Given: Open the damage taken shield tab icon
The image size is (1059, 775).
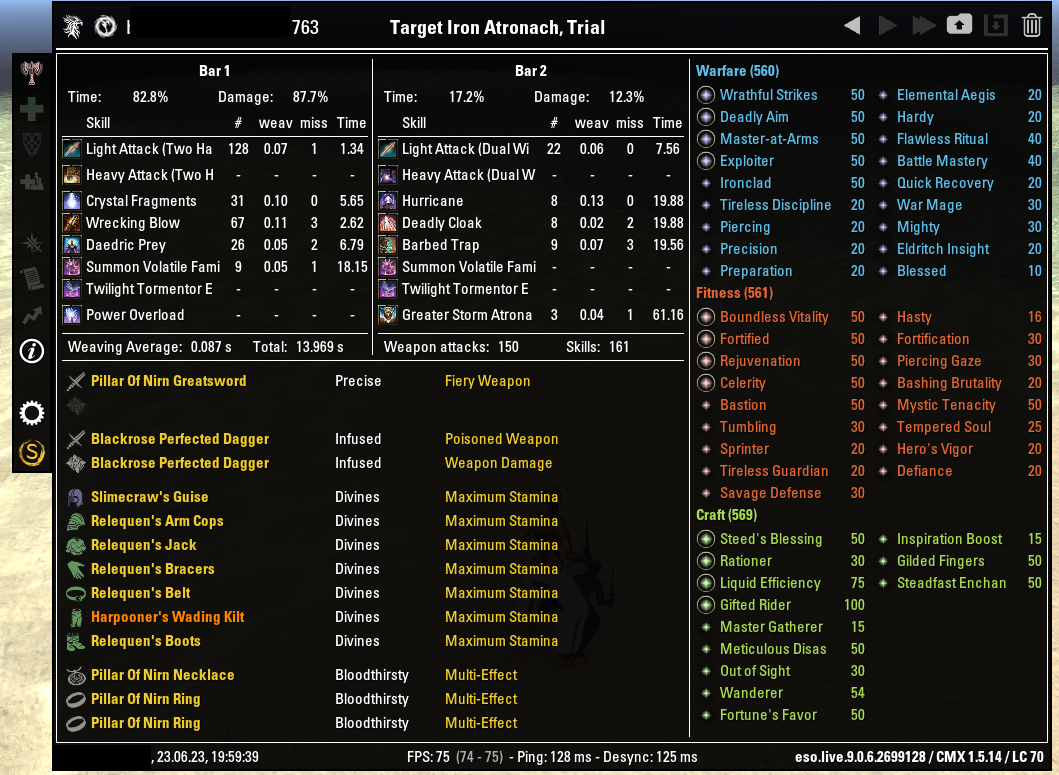Looking at the screenshot, I should pyautogui.click(x=32, y=145).
